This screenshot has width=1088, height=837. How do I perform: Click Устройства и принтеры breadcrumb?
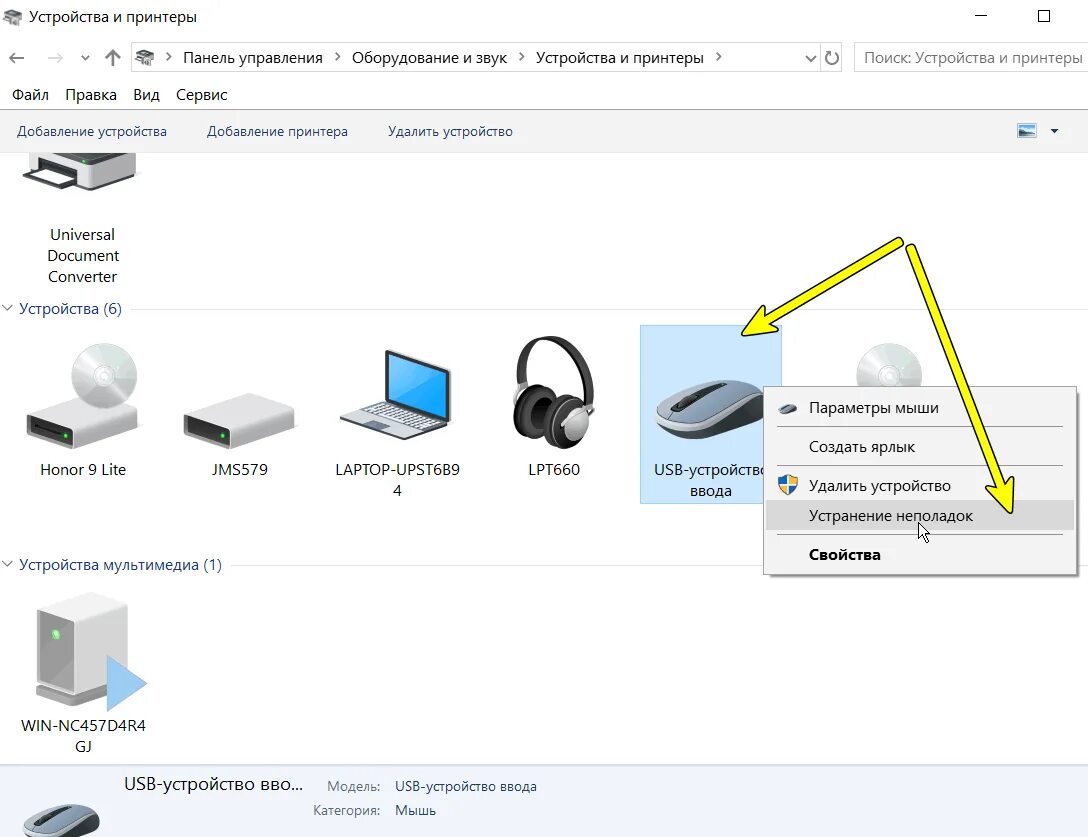tap(619, 58)
